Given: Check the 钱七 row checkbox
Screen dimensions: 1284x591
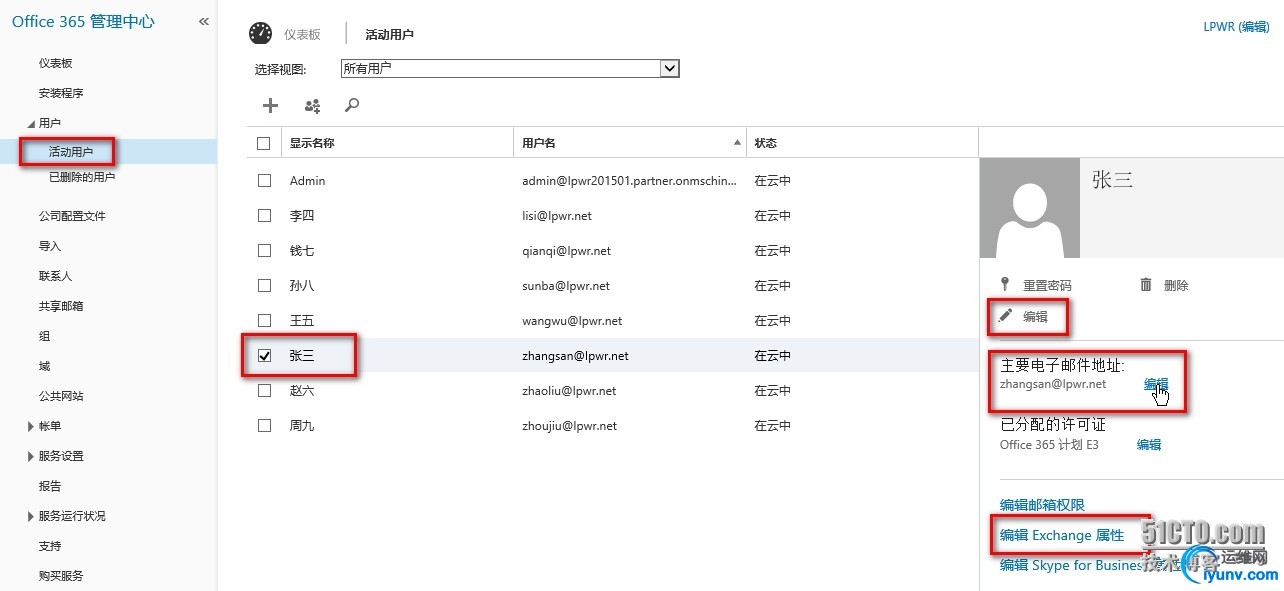Looking at the screenshot, I should 264,251.
